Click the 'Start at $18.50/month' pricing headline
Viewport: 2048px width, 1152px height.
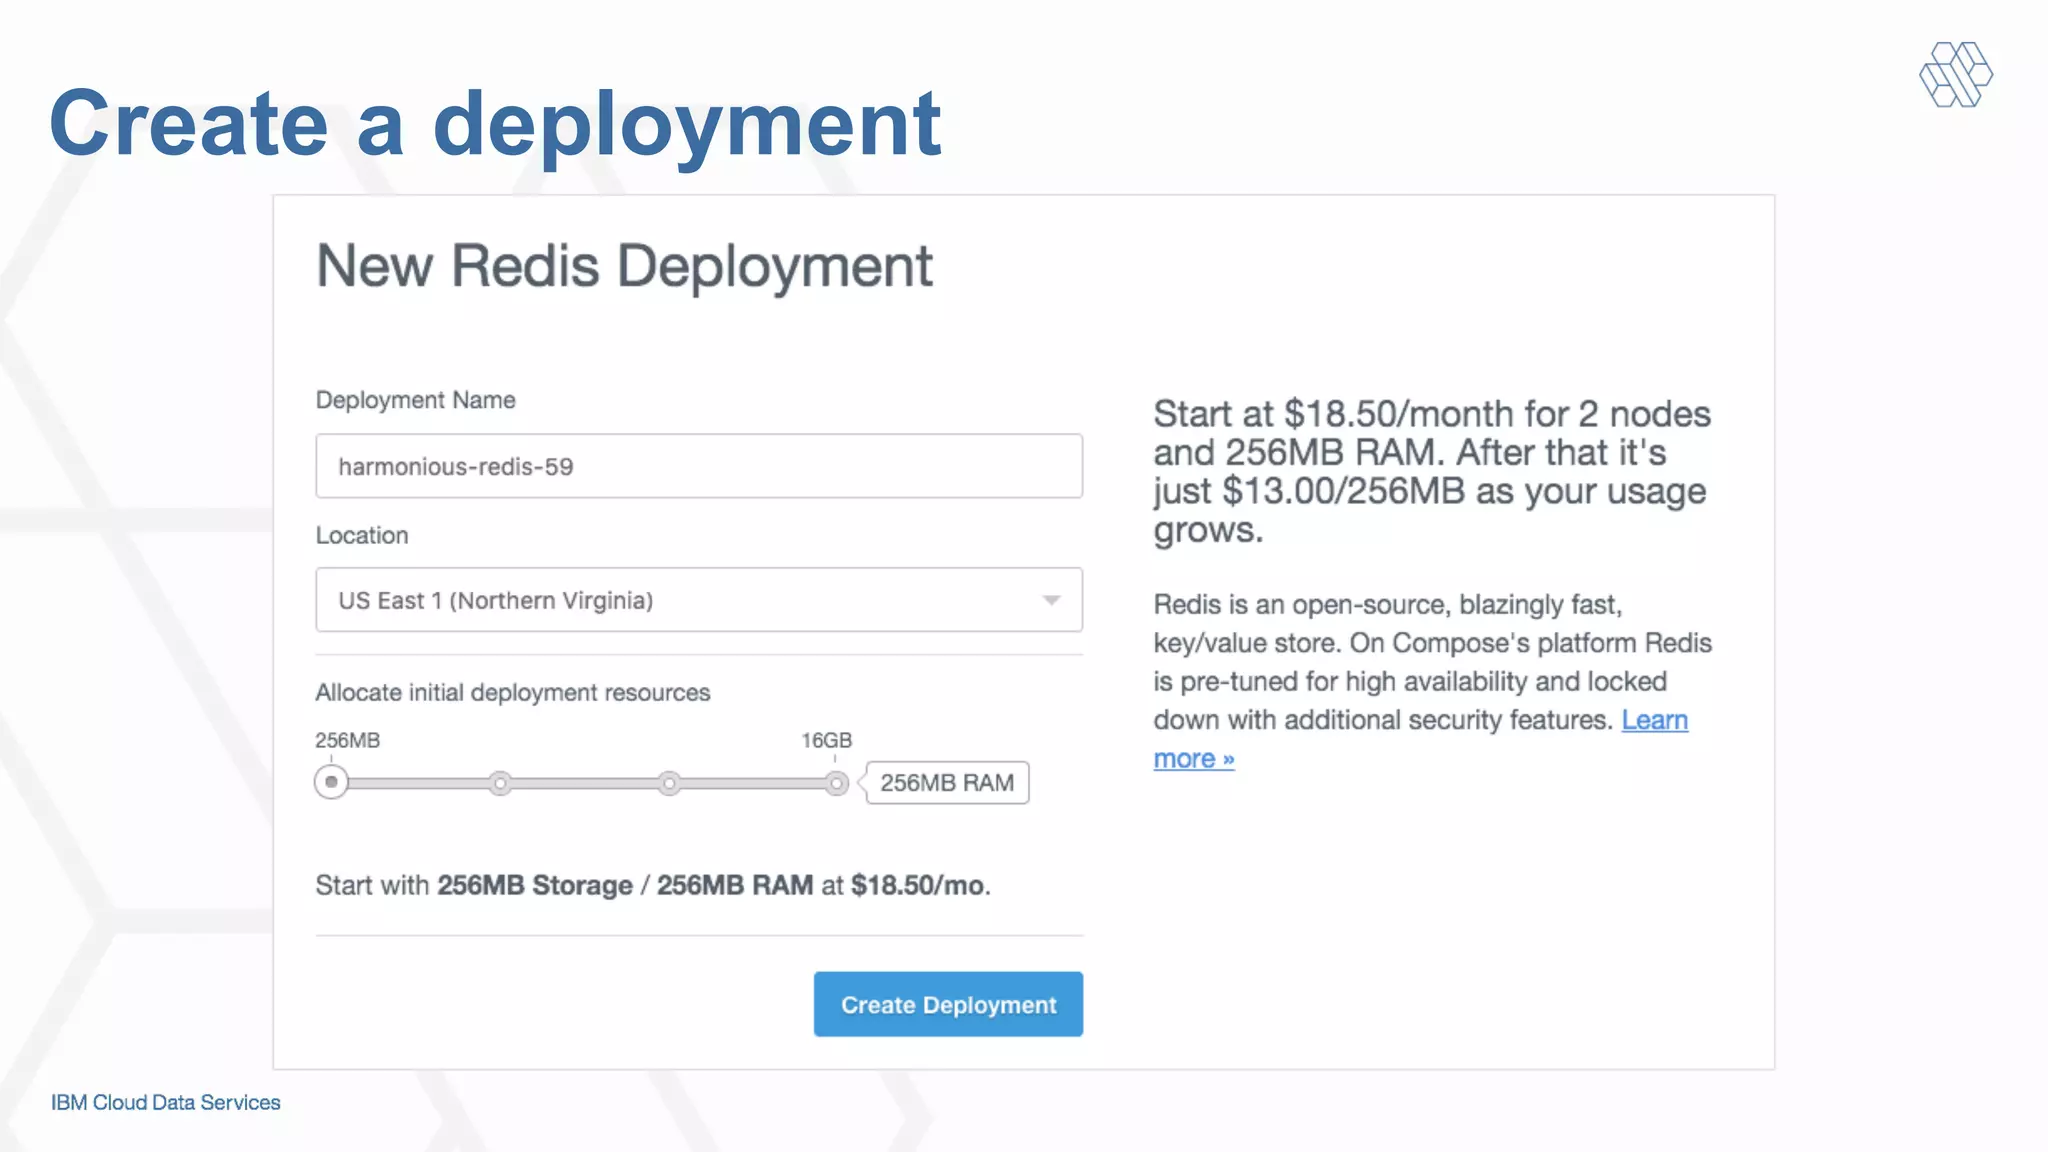pos(1432,471)
